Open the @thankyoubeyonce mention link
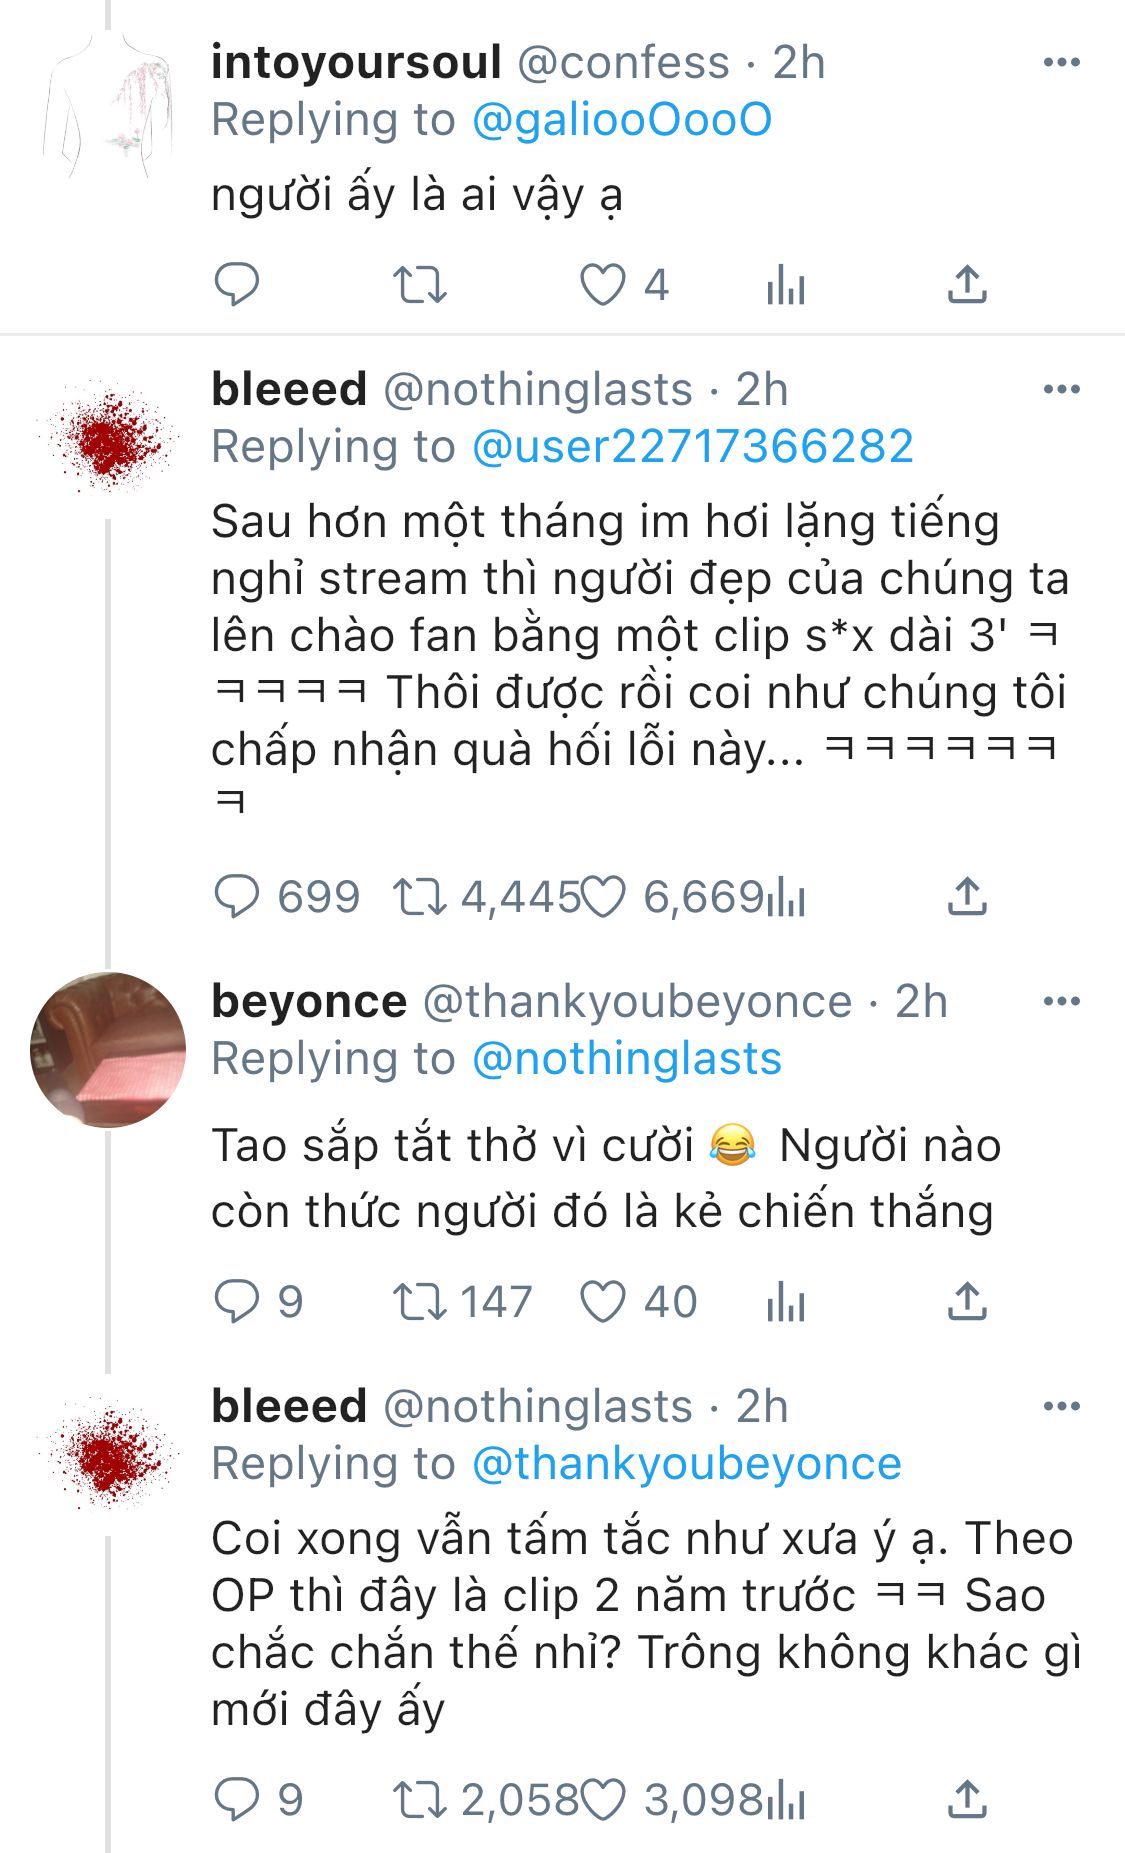Image resolution: width=1125 pixels, height=1853 pixels. [686, 1464]
